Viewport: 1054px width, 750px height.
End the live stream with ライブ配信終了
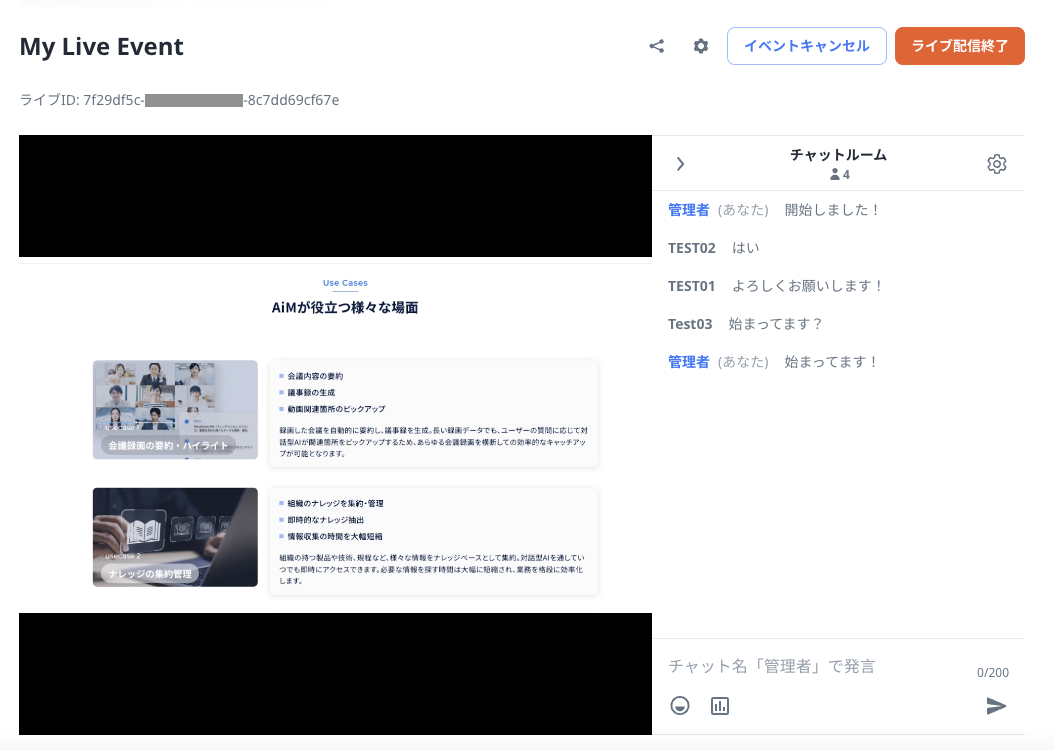pyautogui.click(x=959, y=46)
